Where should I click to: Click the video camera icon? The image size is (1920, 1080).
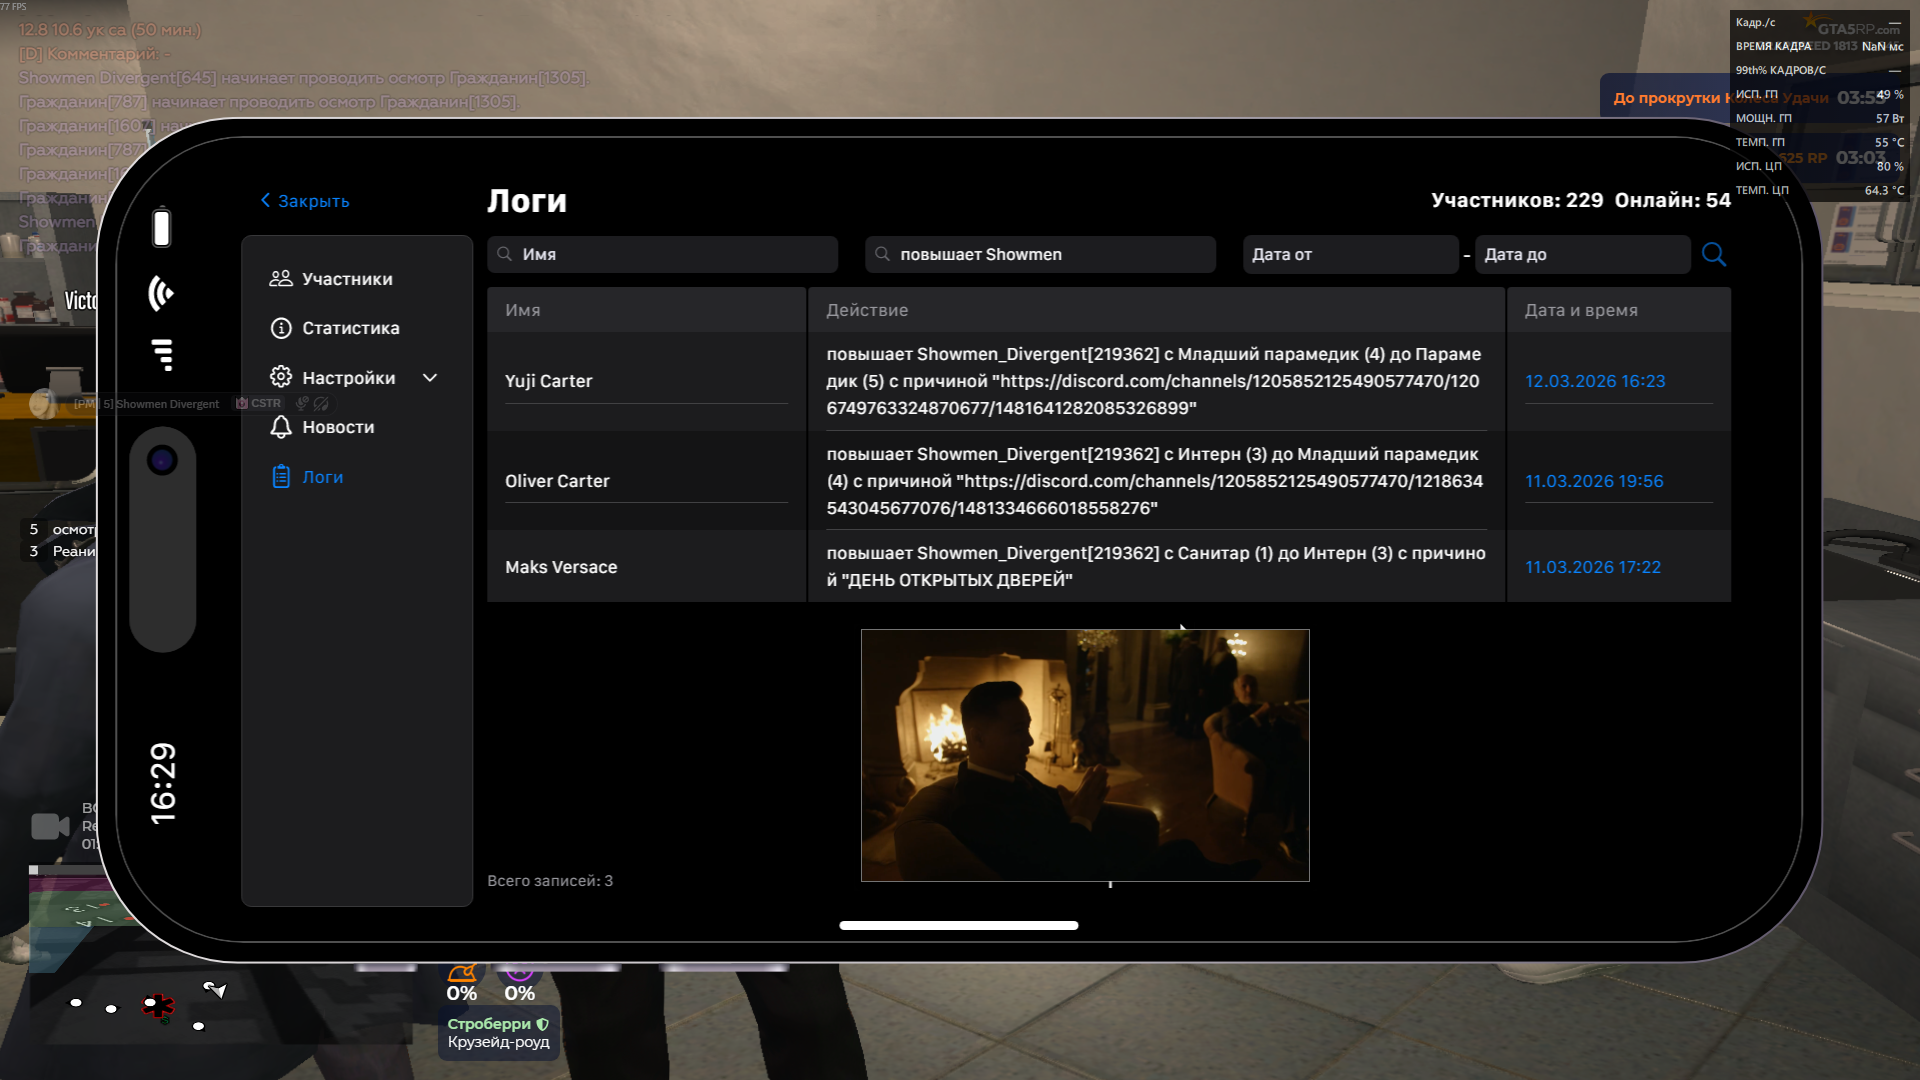(50, 827)
